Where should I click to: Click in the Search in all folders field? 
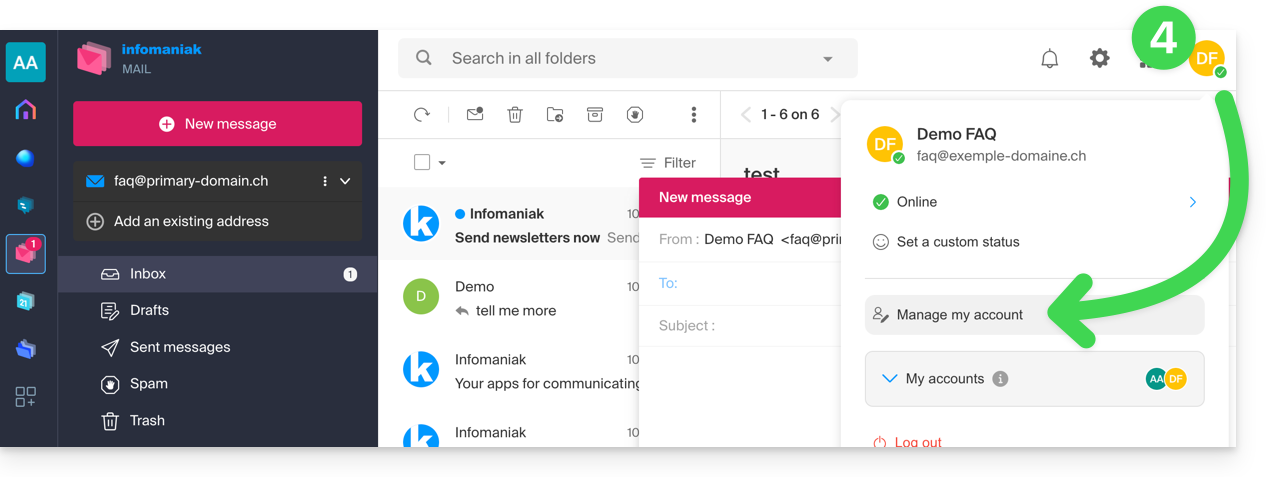click(620, 59)
